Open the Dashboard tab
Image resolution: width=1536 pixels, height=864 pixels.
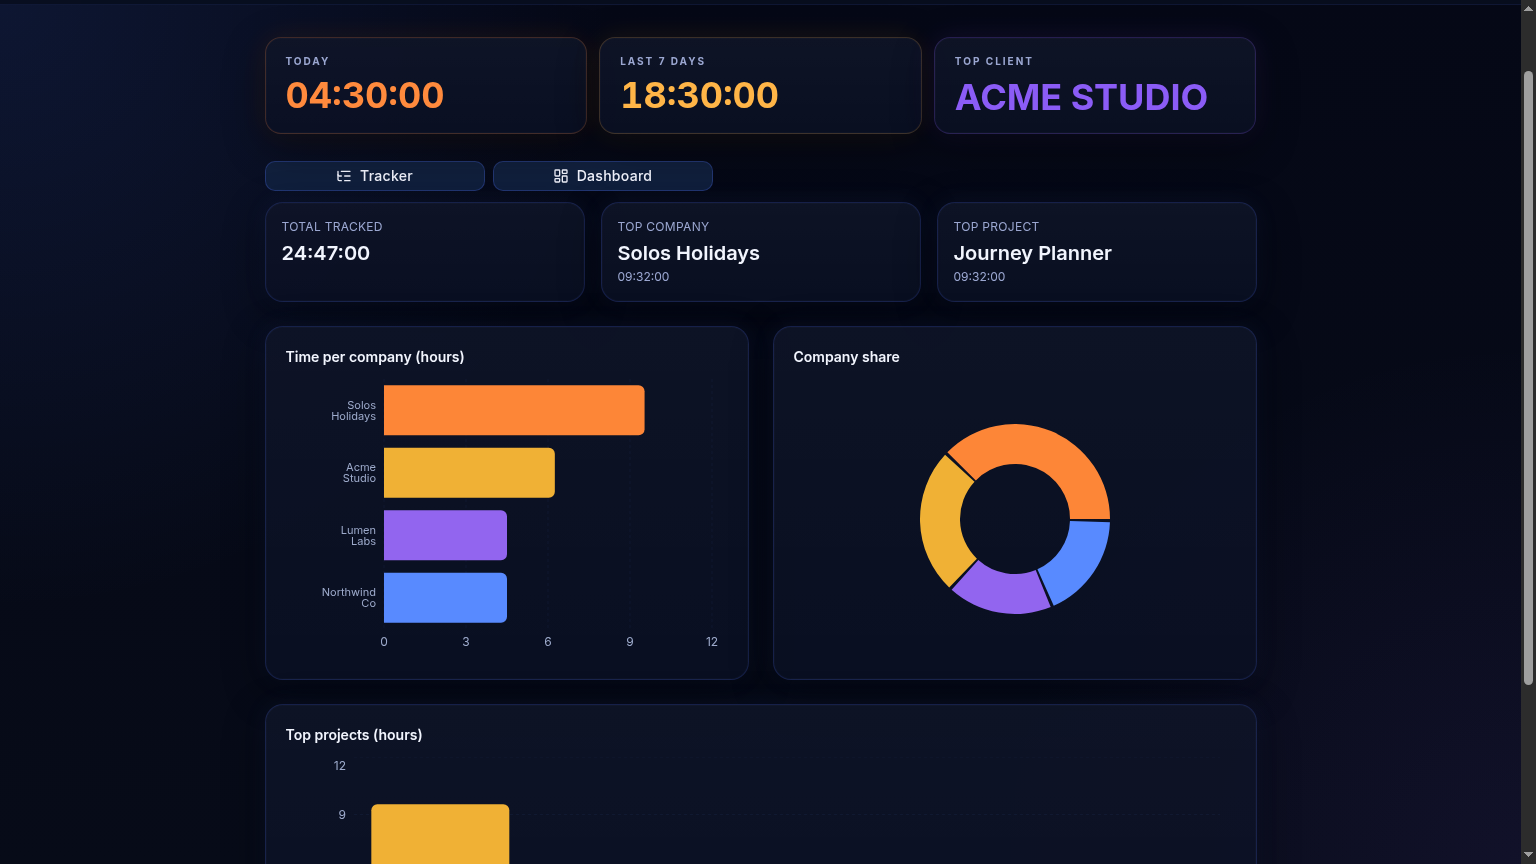tap(603, 176)
